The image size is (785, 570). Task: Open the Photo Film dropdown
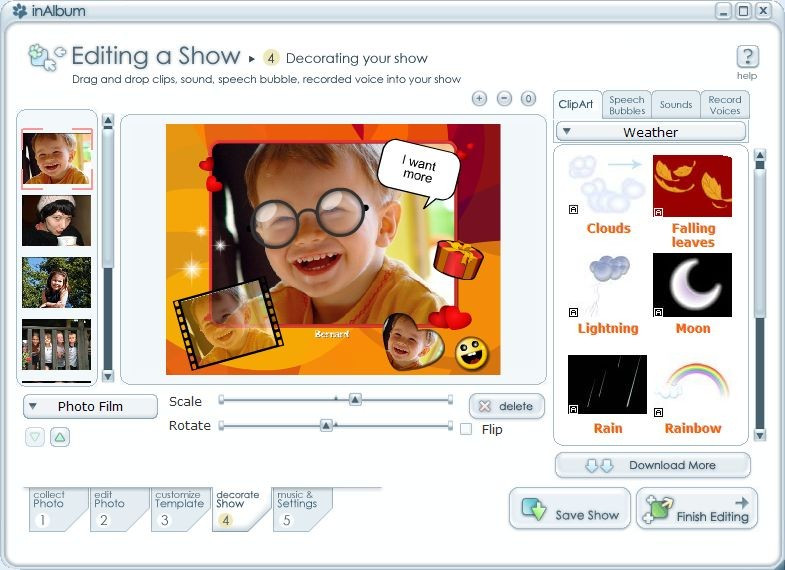point(90,406)
